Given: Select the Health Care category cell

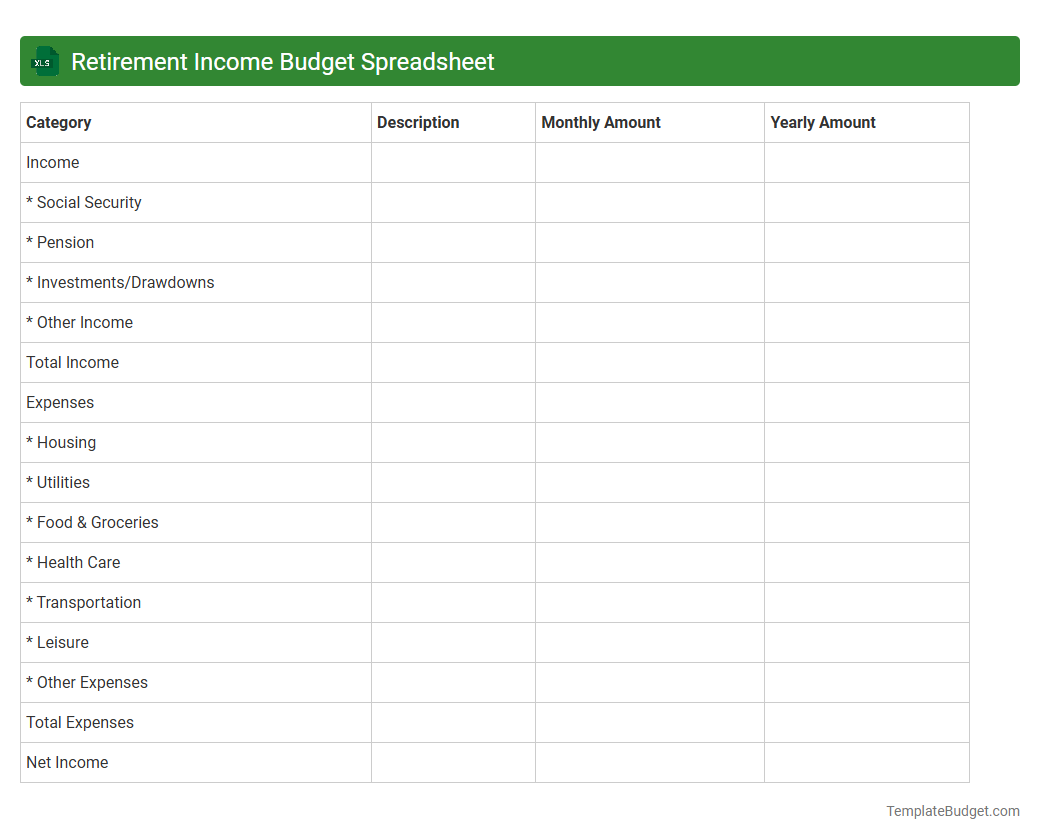Looking at the screenshot, I should point(73,562).
